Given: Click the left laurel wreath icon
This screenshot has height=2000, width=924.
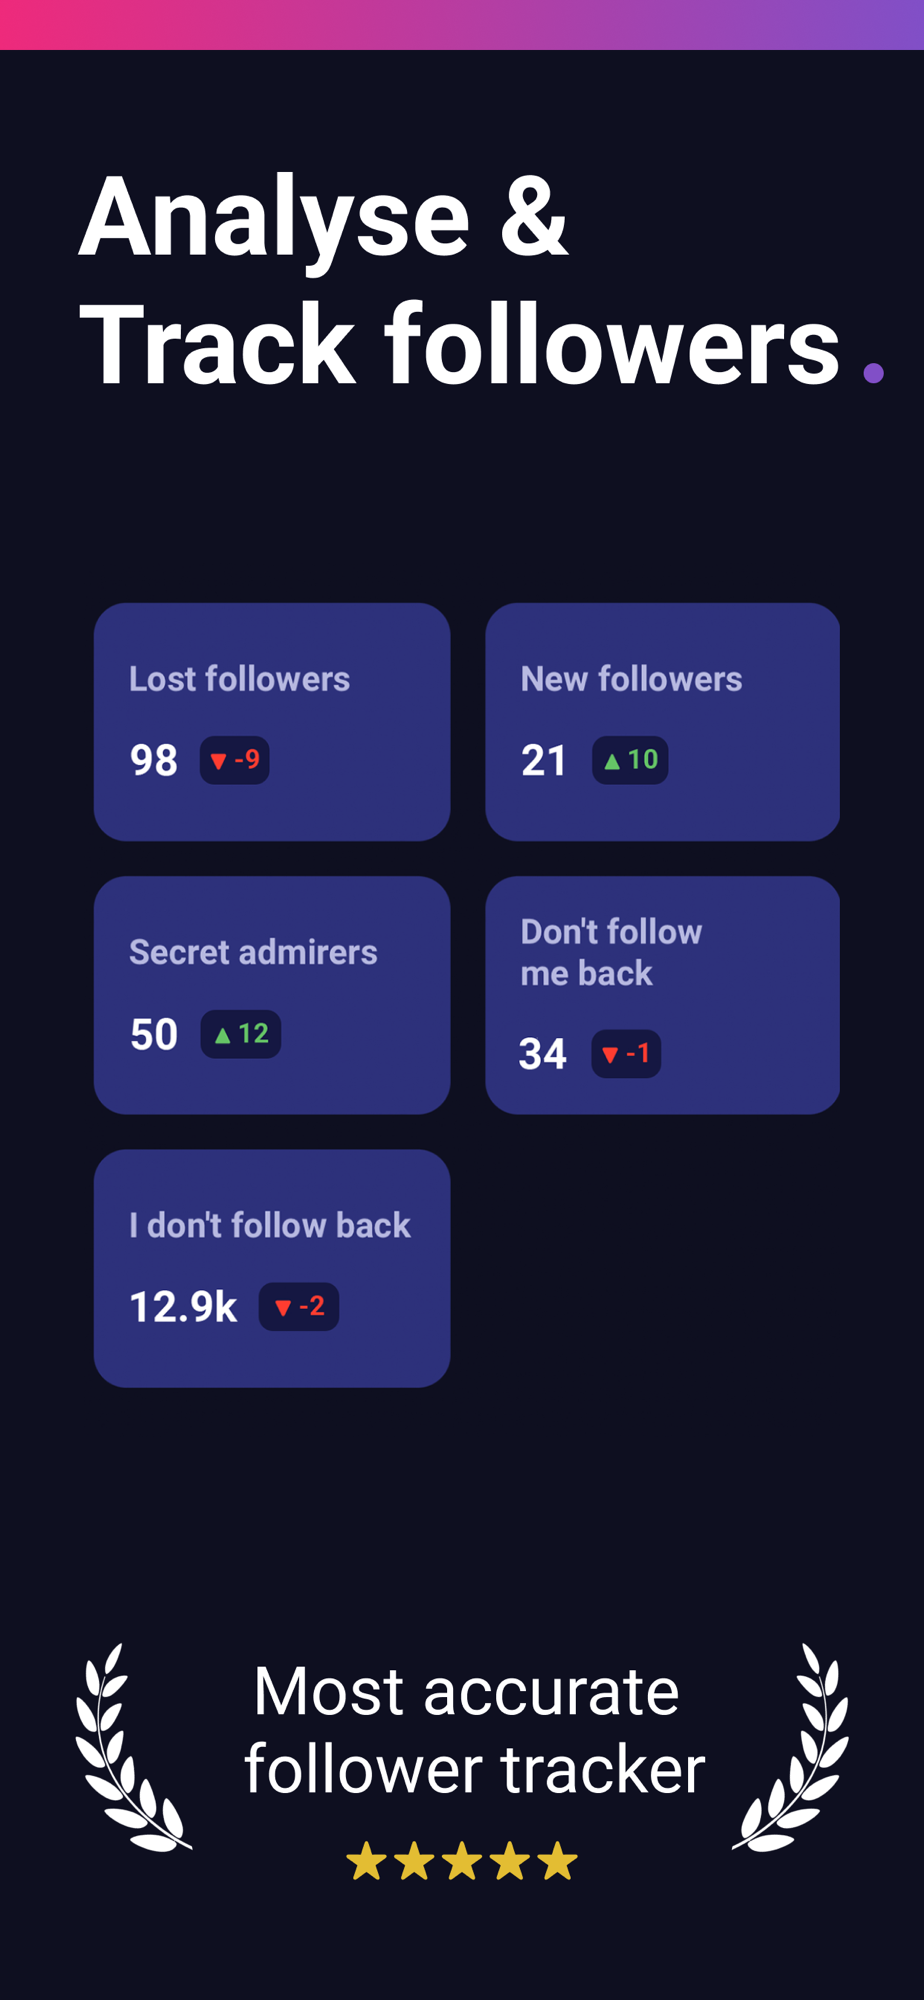Looking at the screenshot, I should (x=132, y=1747).
